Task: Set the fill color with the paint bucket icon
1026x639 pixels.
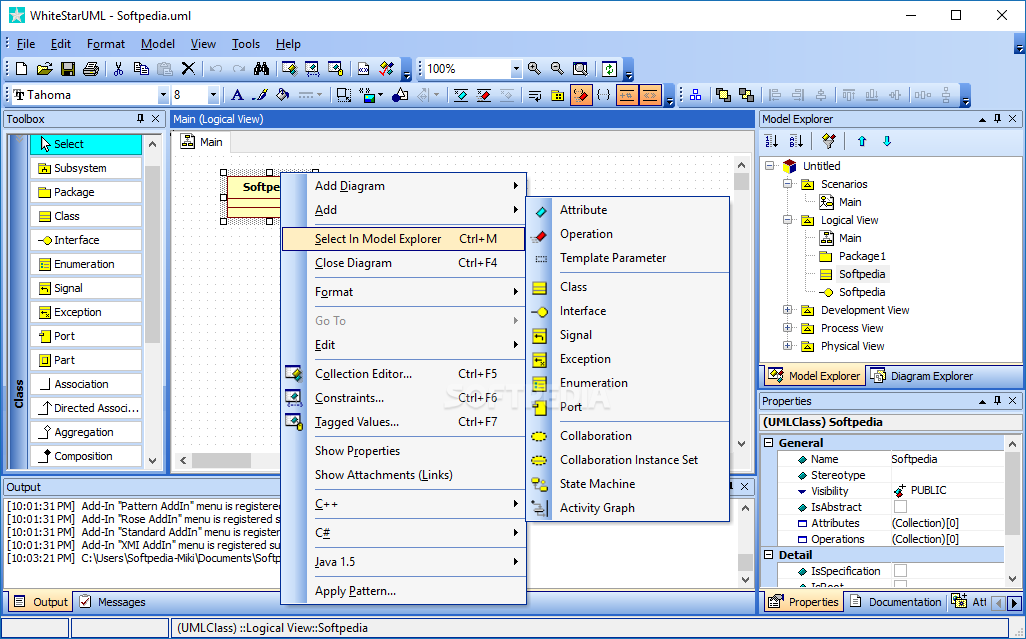Action: [x=283, y=95]
